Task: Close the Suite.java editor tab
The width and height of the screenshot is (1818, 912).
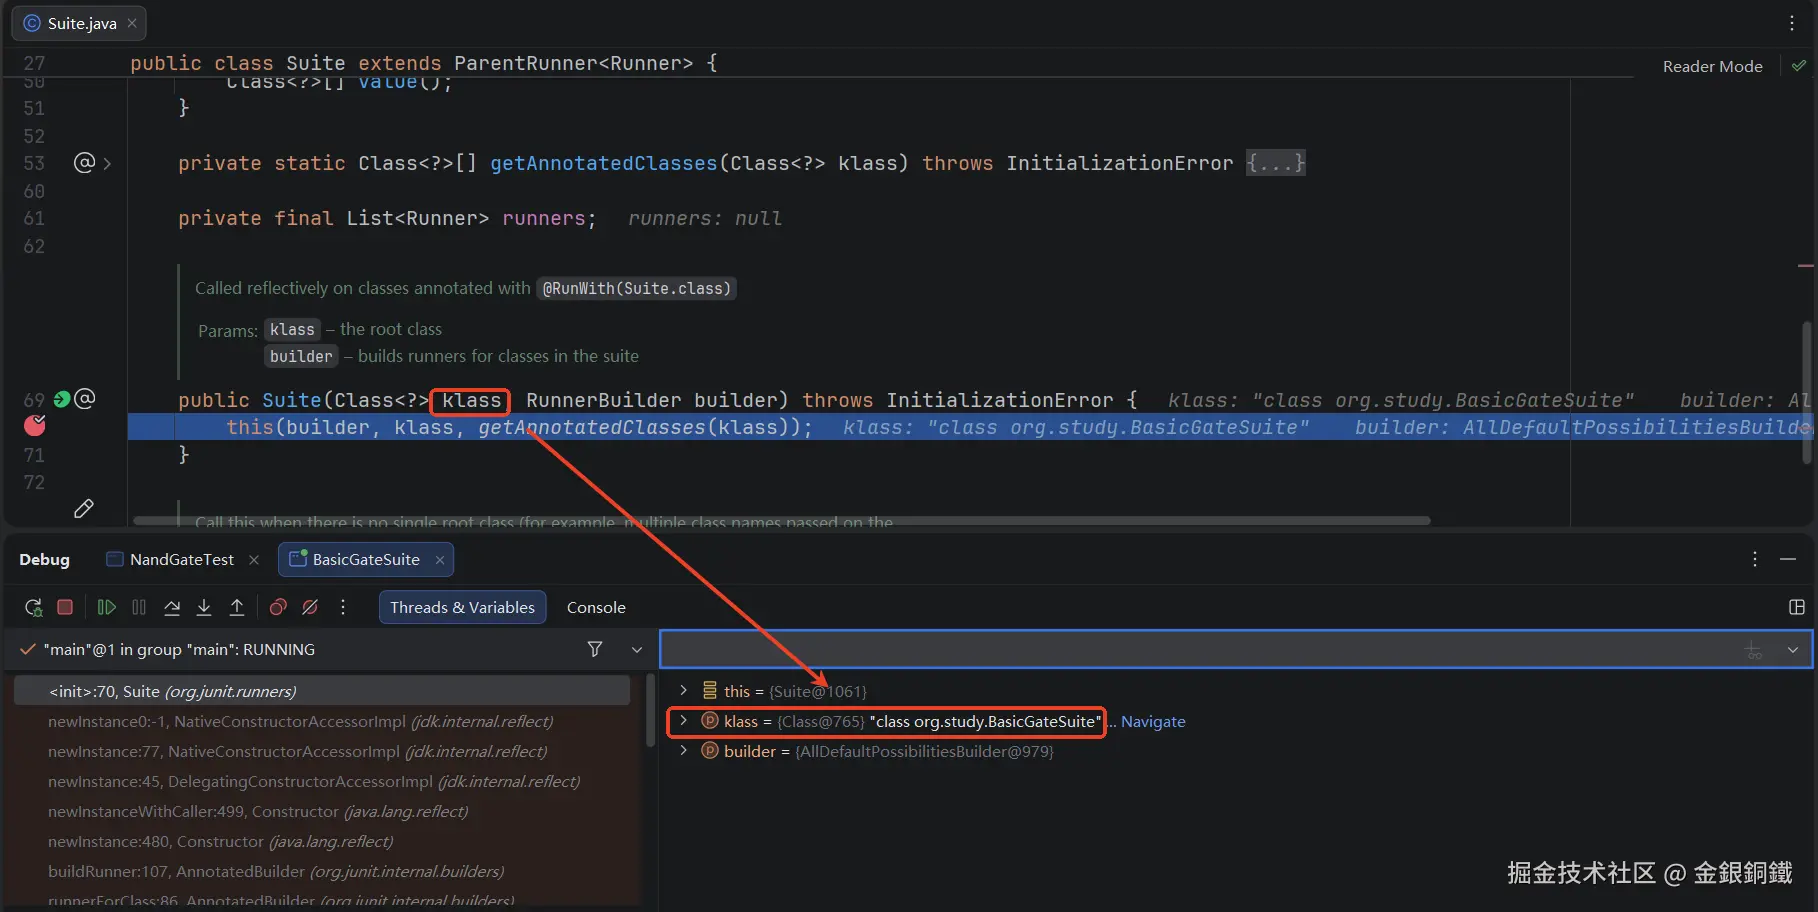Action: tap(132, 23)
